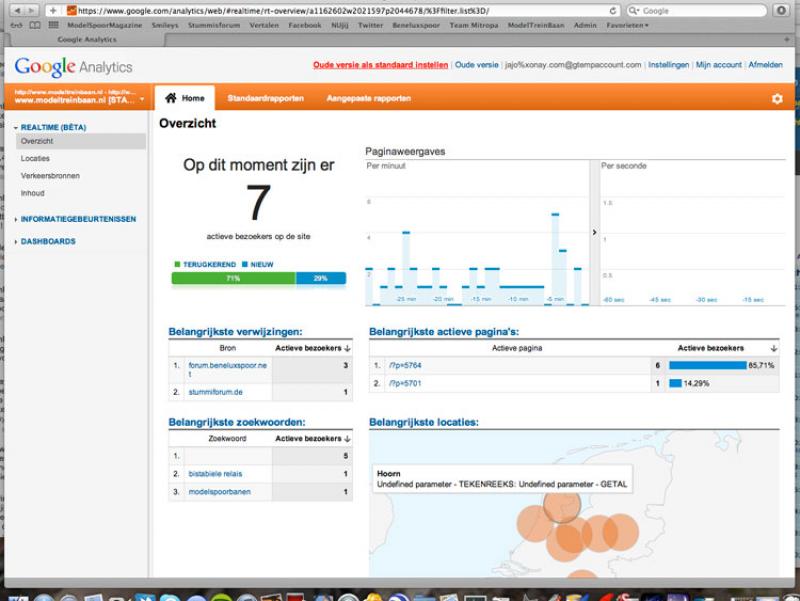The height and width of the screenshot is (601, 800).
Task: Click the plus add-bookmark button beside the address bar
Action: [53, 11]
